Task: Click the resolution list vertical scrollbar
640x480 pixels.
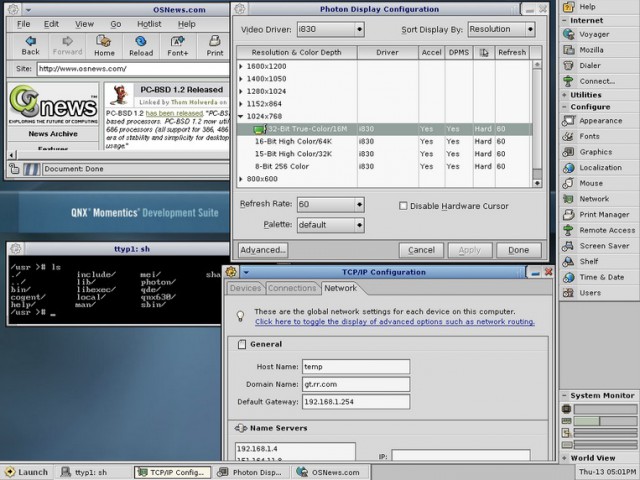Action: [537, 122]
